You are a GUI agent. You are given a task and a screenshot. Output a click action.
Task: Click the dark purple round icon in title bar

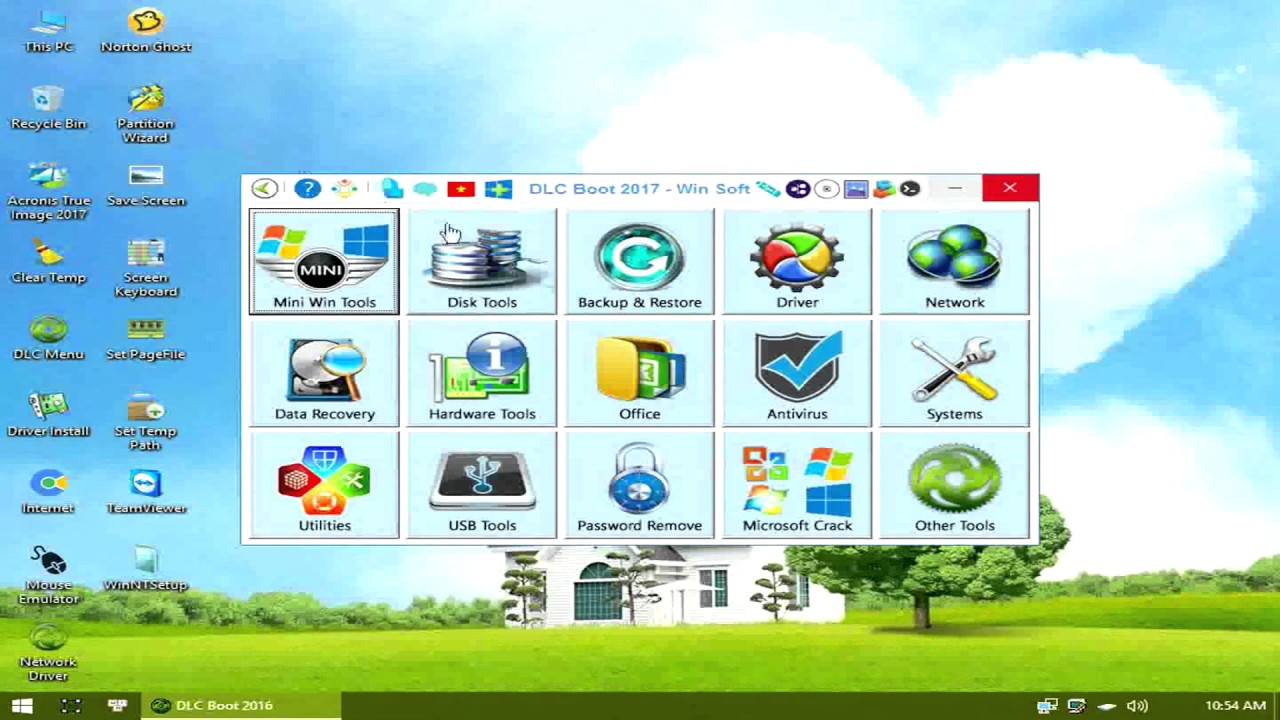coord(797,189)
